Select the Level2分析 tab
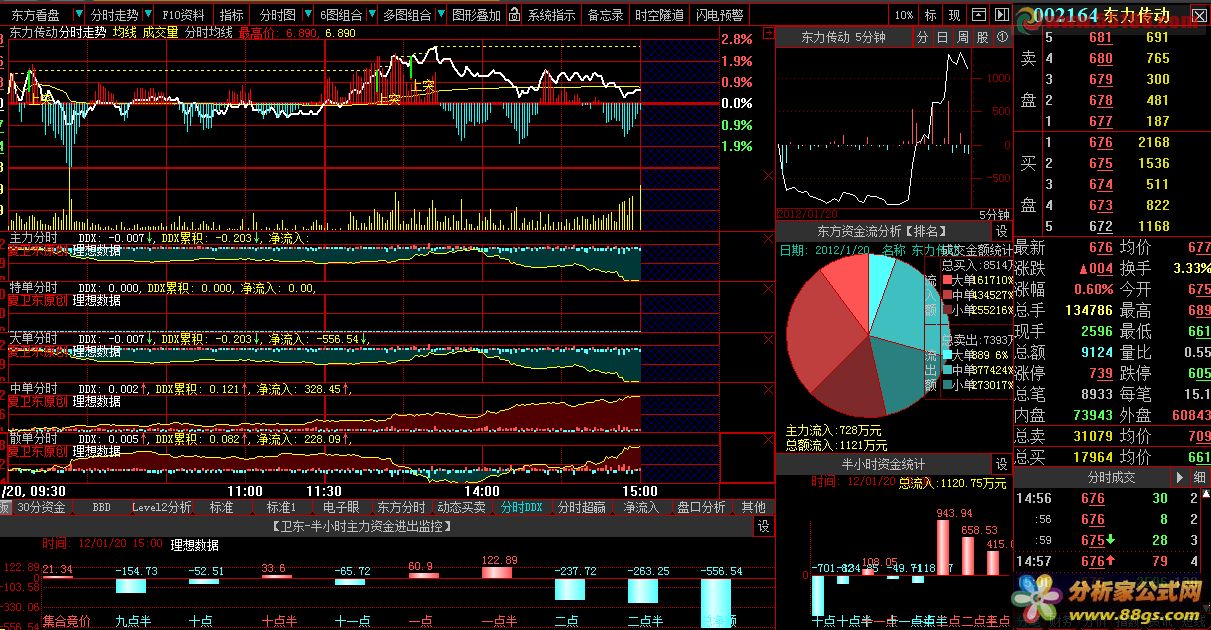1211x630 pixels. click(x=161, y=507)
